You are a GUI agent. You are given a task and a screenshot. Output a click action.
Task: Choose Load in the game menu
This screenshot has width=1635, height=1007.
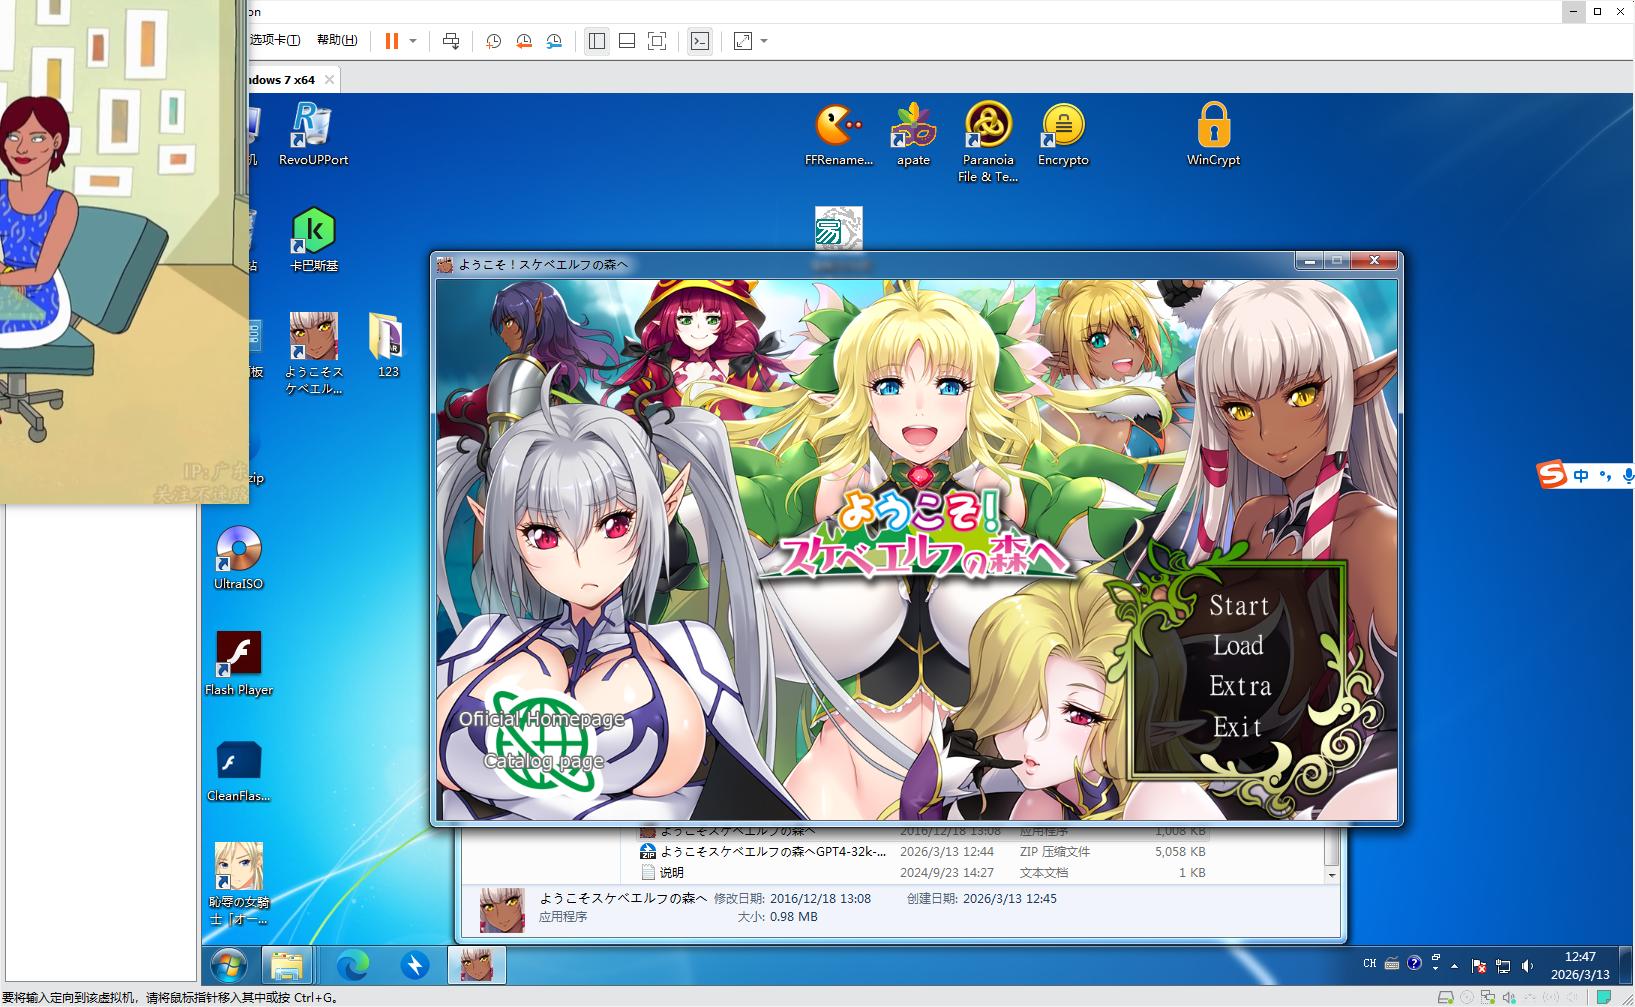[x=1238, y=646]
